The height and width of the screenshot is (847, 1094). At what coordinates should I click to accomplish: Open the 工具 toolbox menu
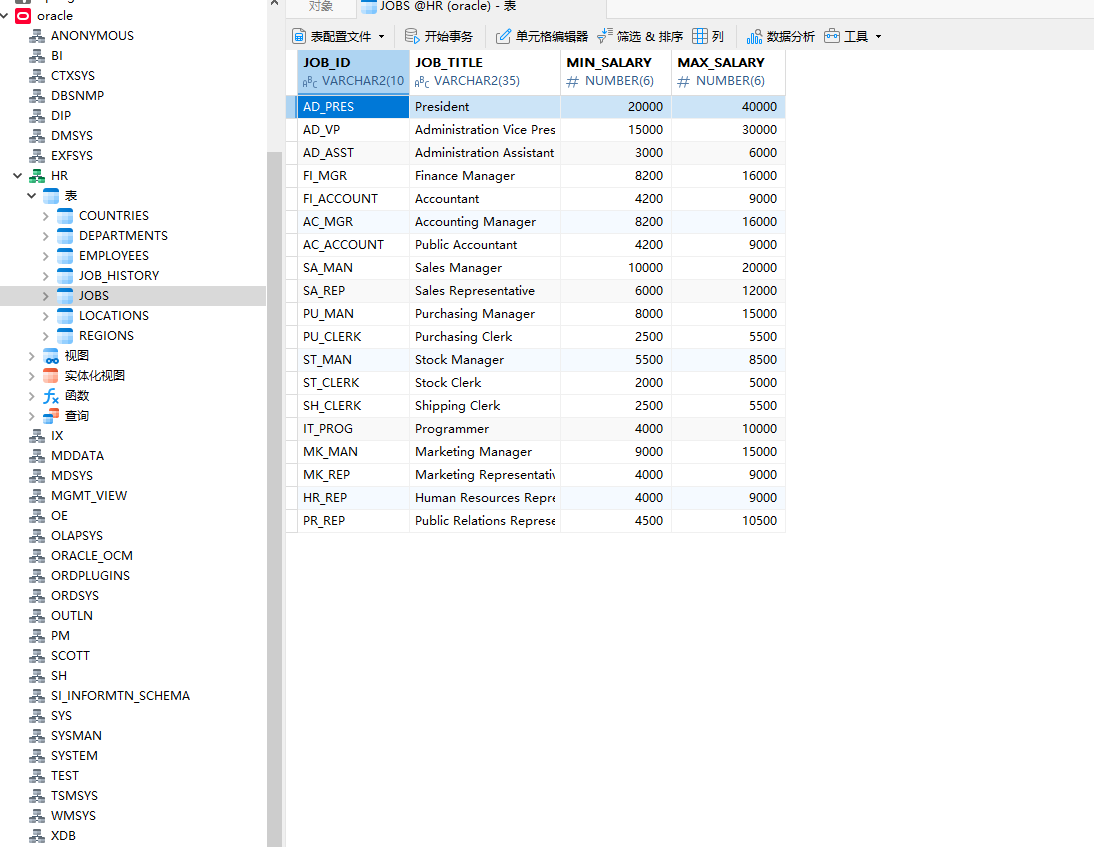[846, 36]
